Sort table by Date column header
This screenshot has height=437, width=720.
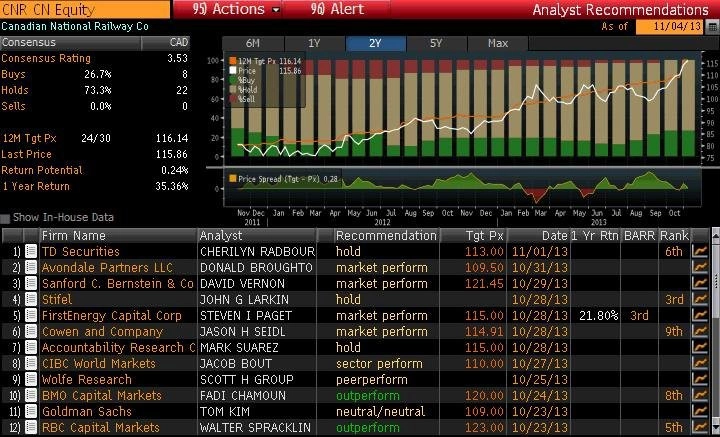538,235
